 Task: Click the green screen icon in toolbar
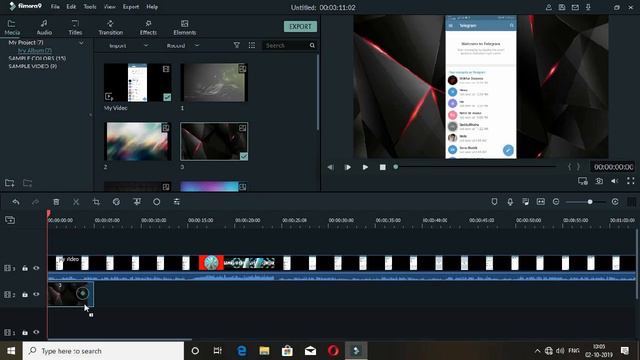click(x=137, y=202)
